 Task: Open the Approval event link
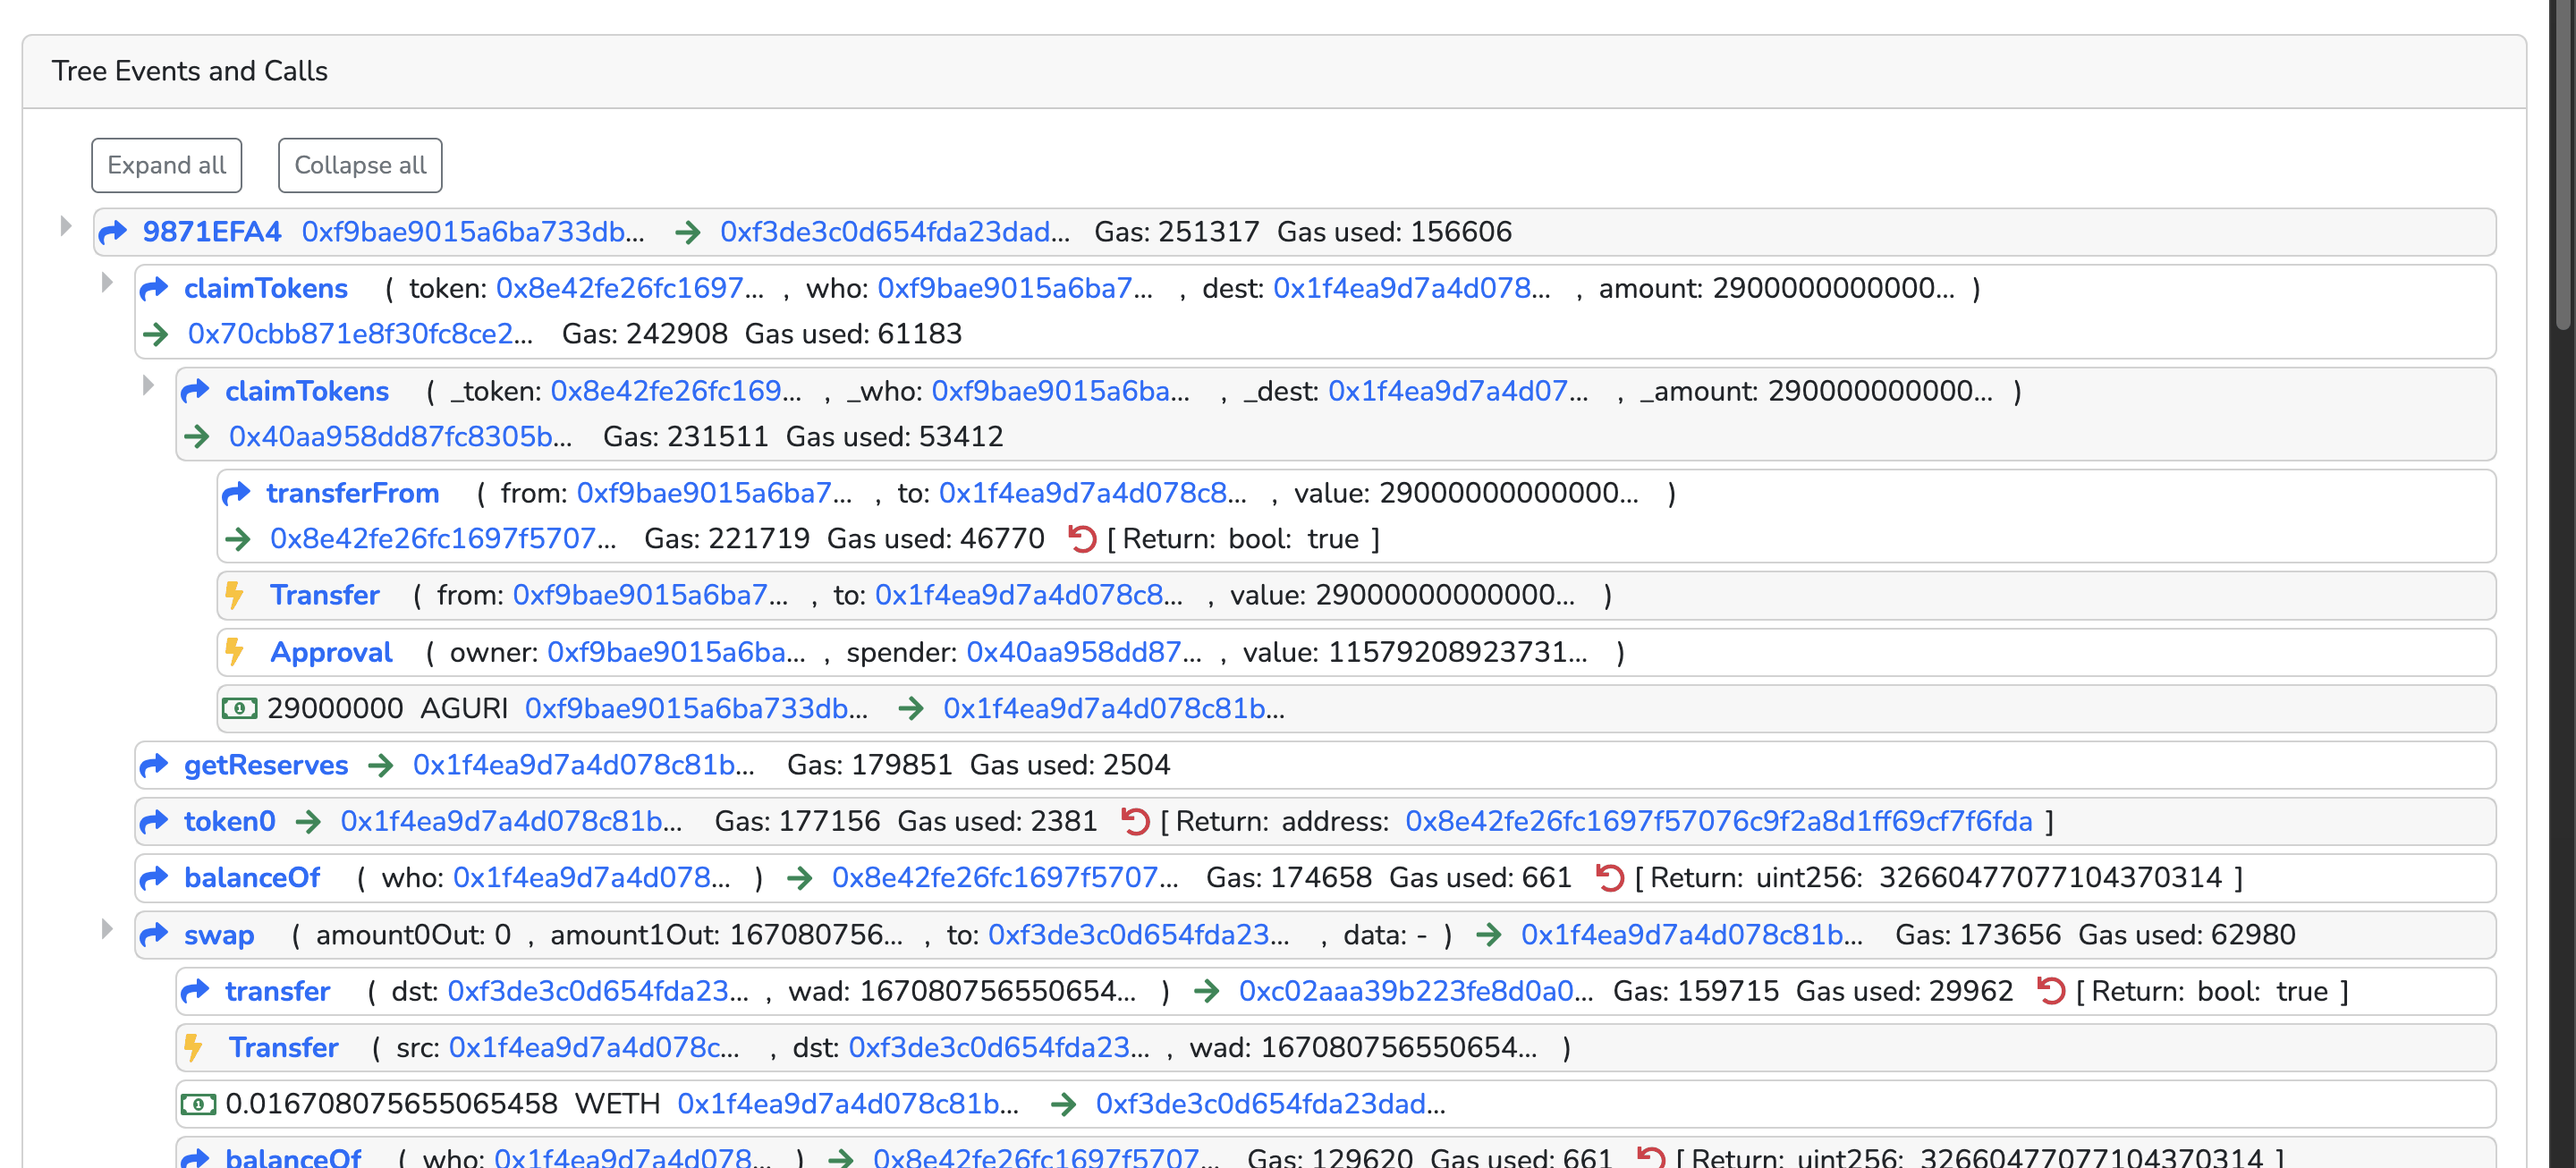click(331, 652)
